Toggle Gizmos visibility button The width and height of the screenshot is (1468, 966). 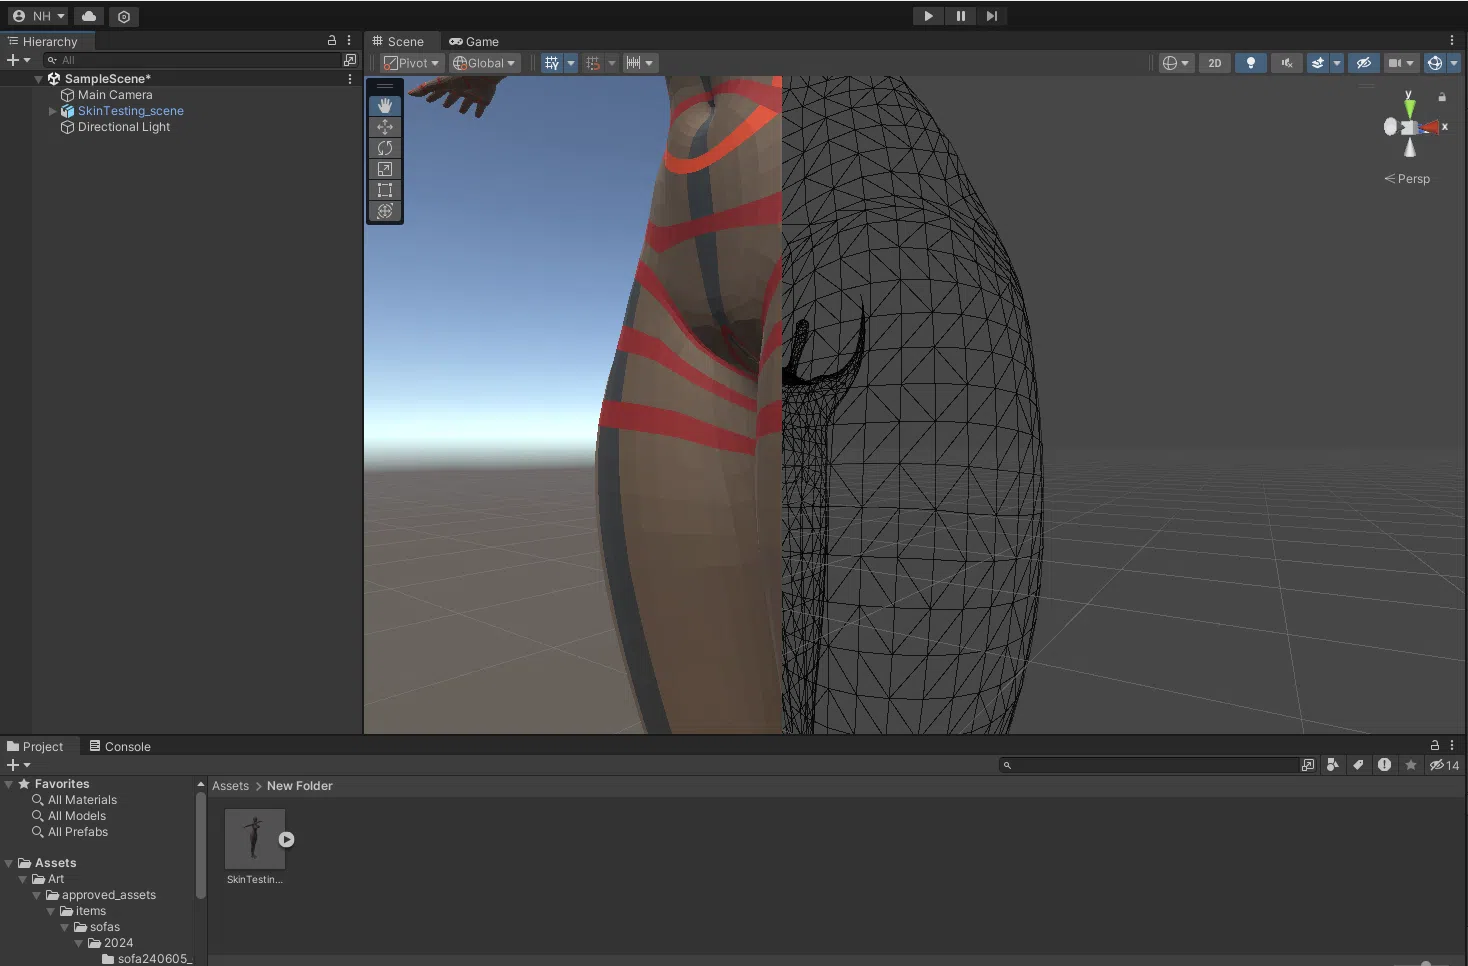tap(1435, 63)
